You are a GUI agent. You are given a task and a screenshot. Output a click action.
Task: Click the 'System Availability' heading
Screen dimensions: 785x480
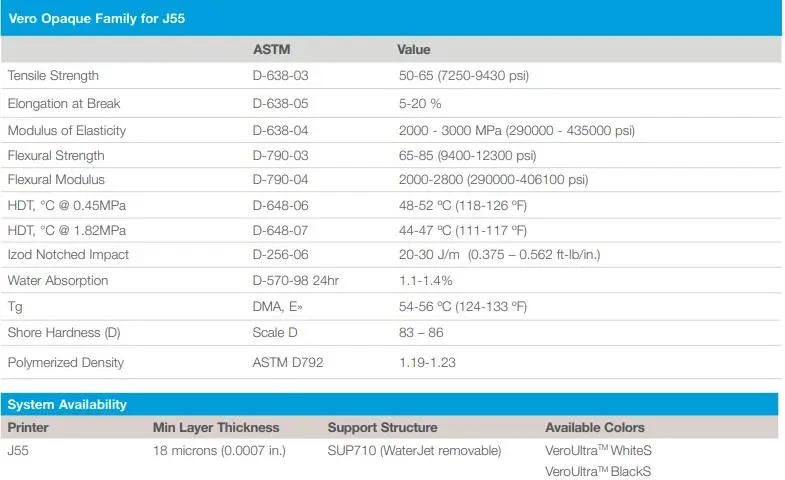click(x=67, y=405)
